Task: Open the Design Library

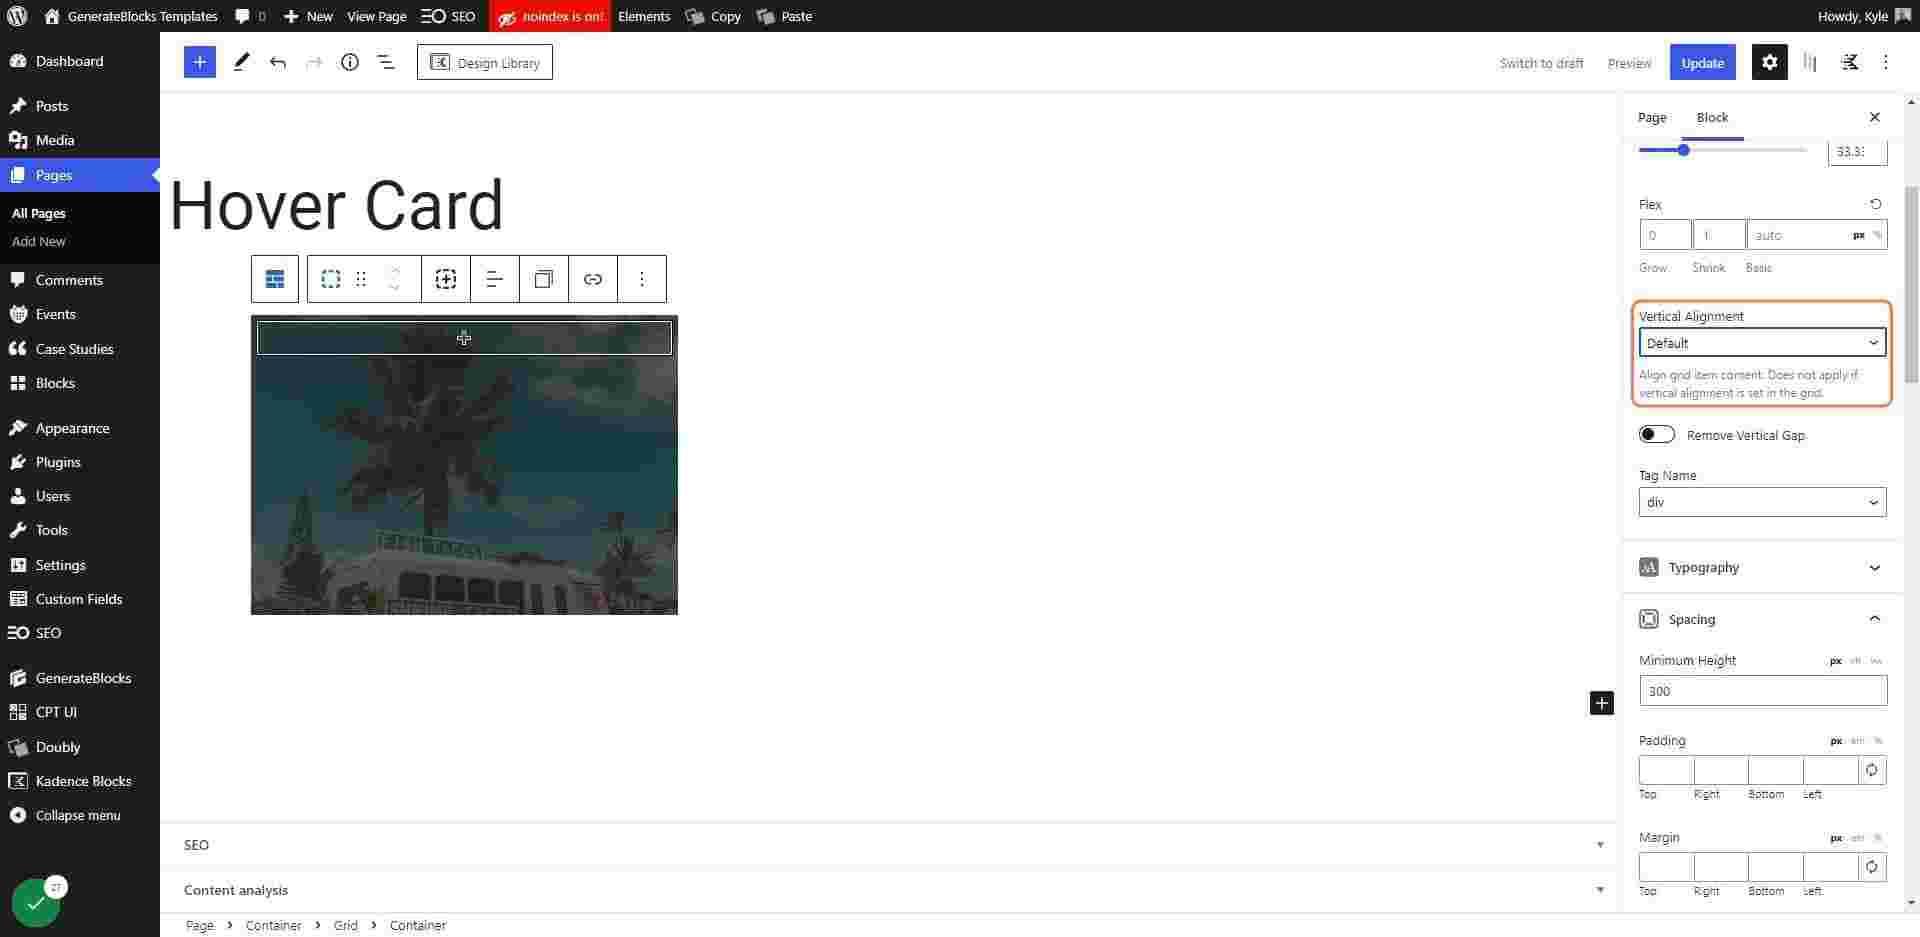Action: pos(485,62)
